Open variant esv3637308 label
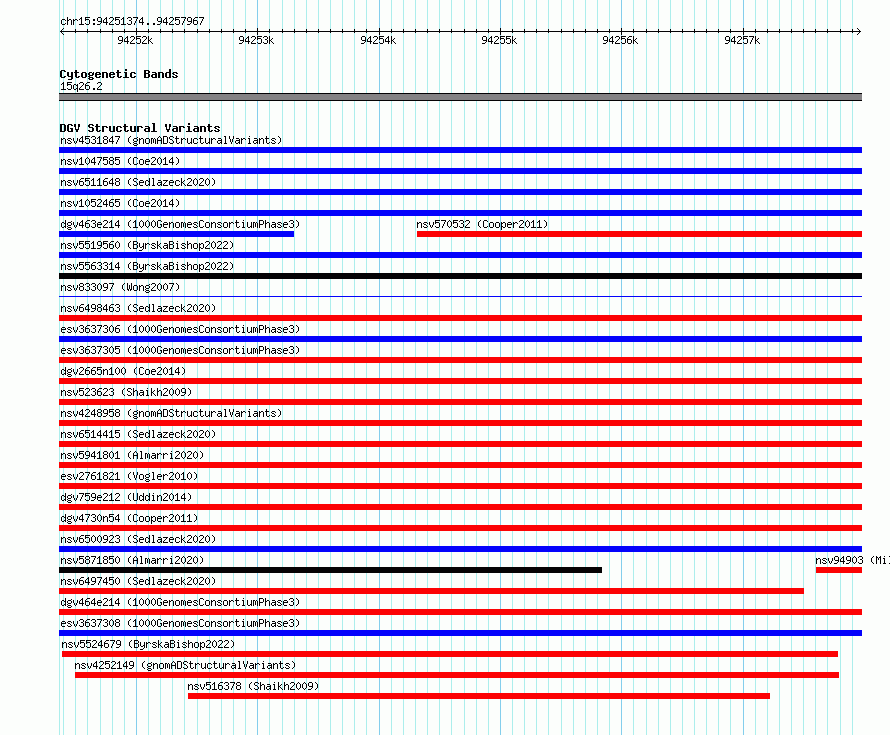The image size is (890, 735). tap(180, 623)
